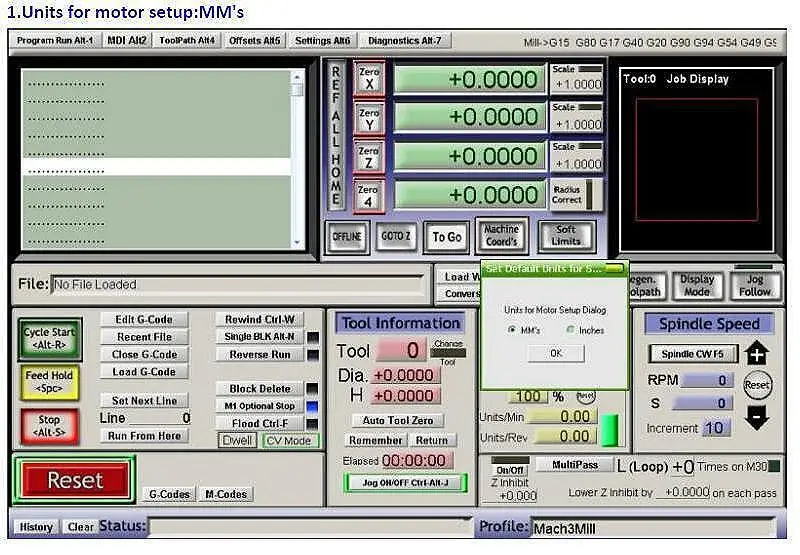
Task: Click the GOTO Z button
Action: coord(395,236)
